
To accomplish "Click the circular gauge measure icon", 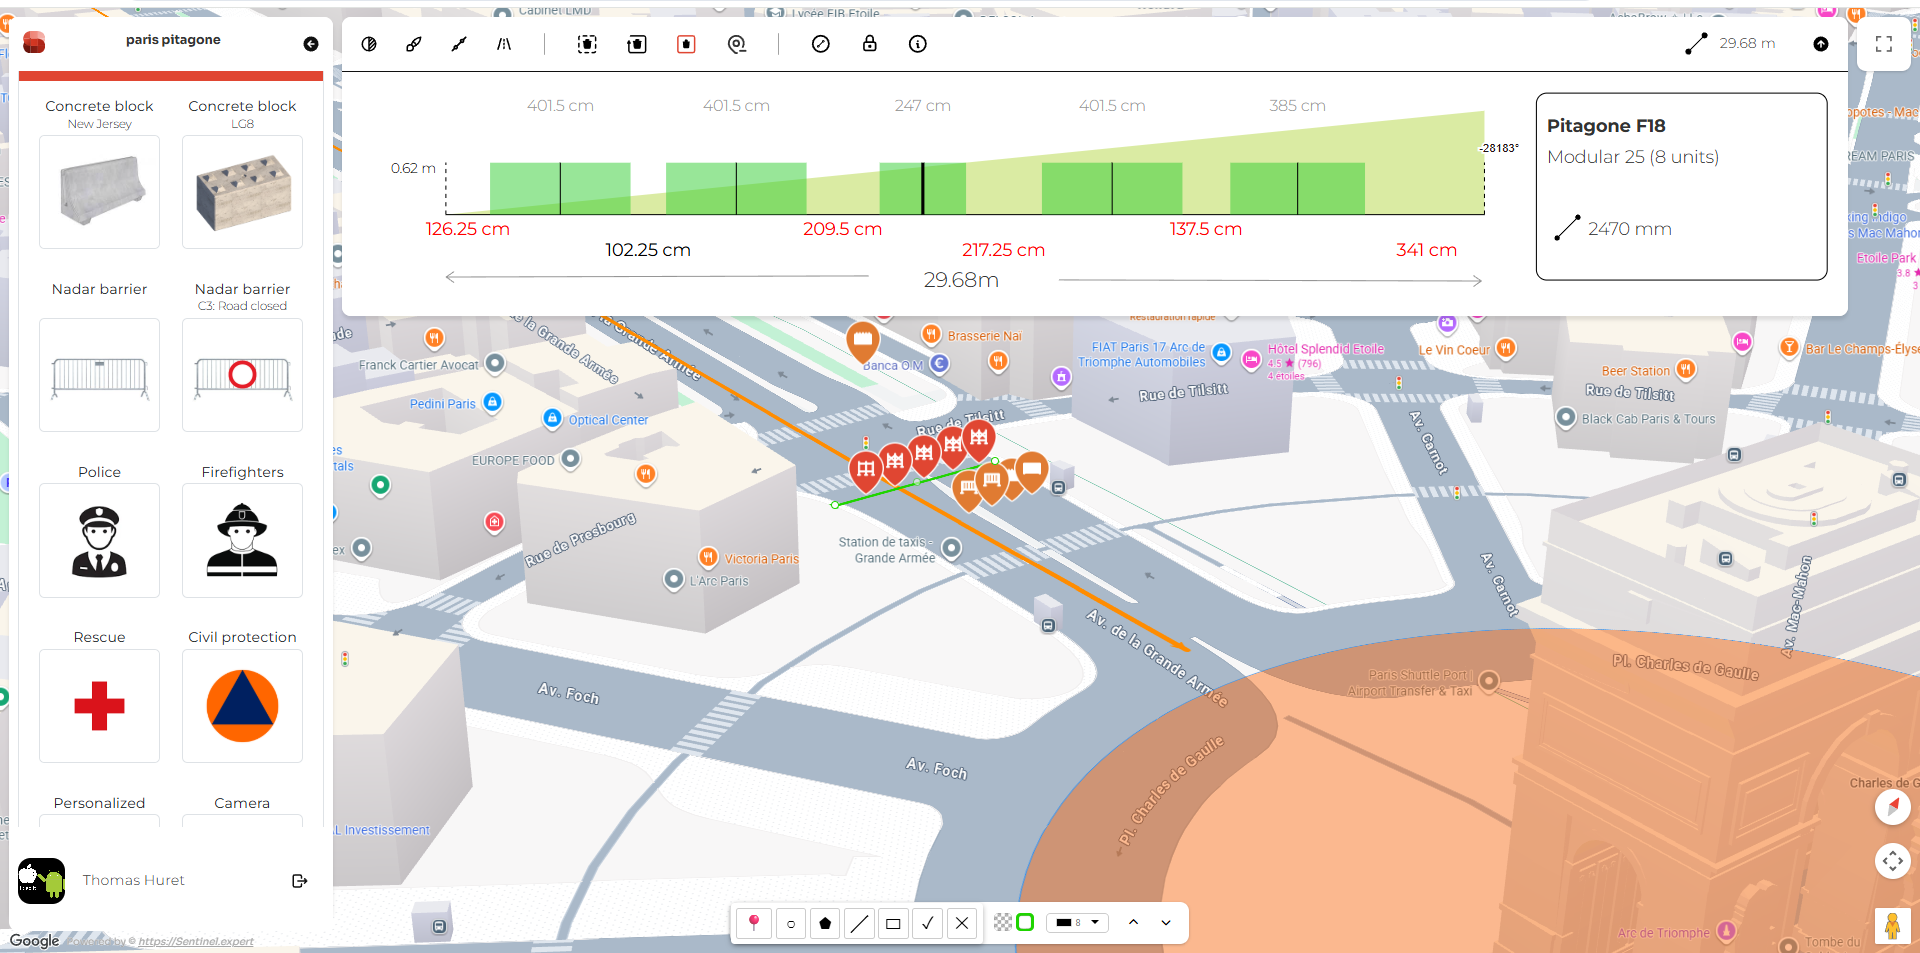I will pos(821,44).
